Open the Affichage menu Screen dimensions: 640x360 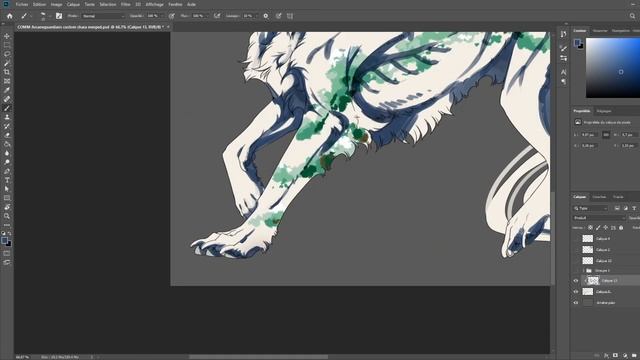[x=154, y=4]
